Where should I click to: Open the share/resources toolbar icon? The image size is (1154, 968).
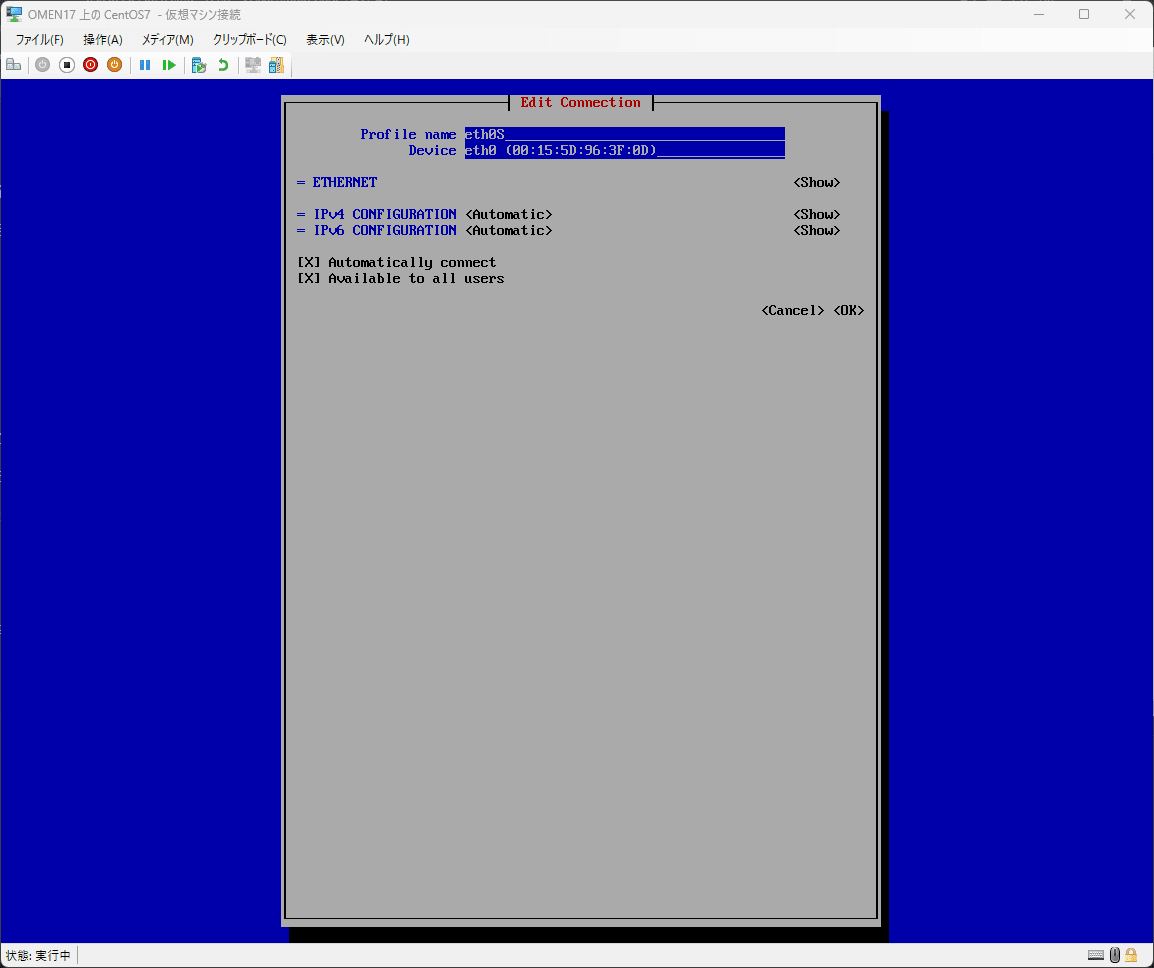tap(276, 65)
